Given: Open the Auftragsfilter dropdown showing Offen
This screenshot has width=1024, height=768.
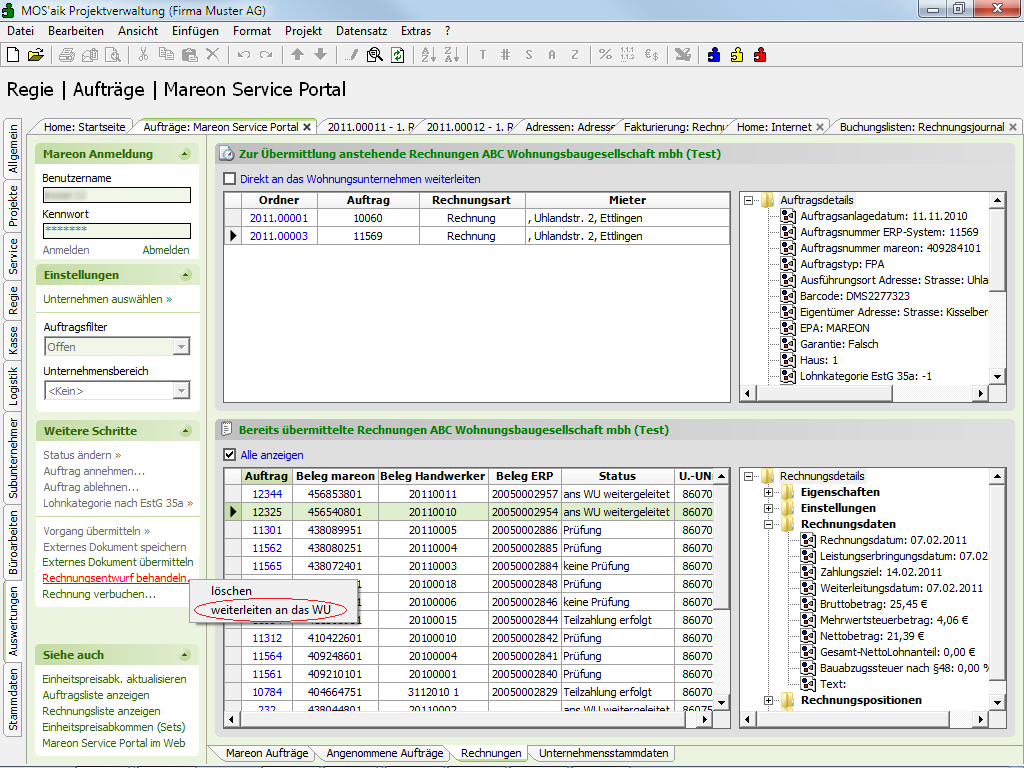Looking at the screenshot, I should point(182,347).
